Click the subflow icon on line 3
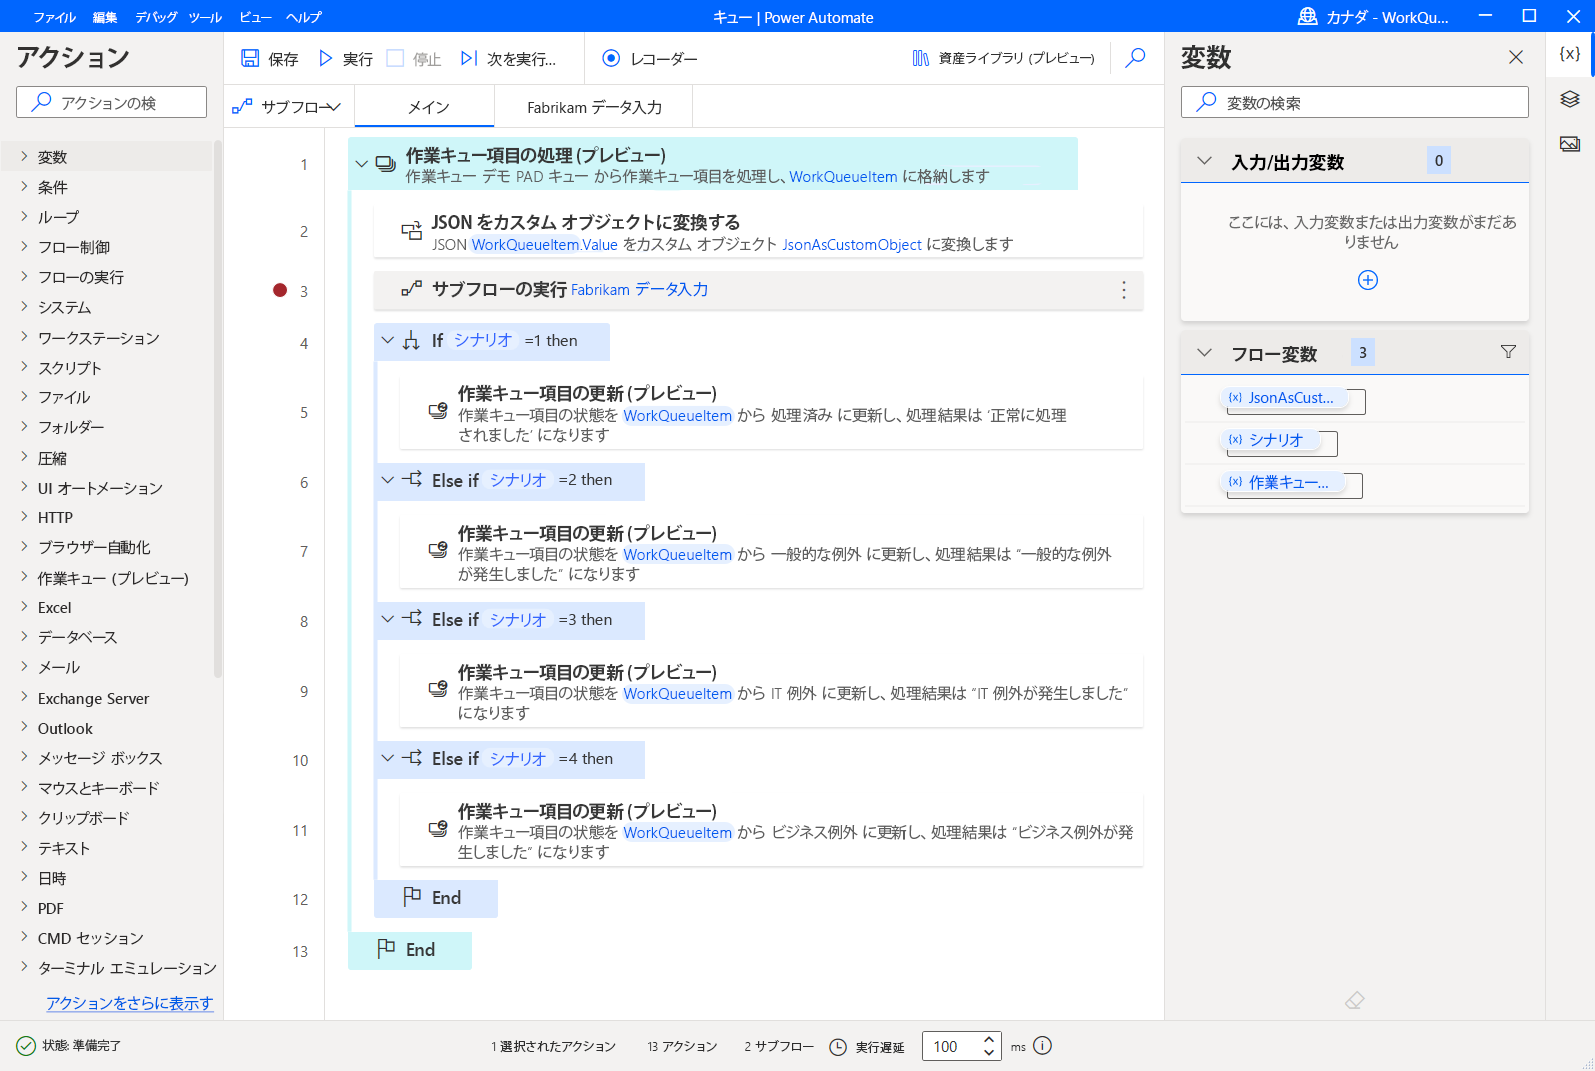Image resolution: width=1595 pixels, height=1071 pixels. (x=411, y=290)
